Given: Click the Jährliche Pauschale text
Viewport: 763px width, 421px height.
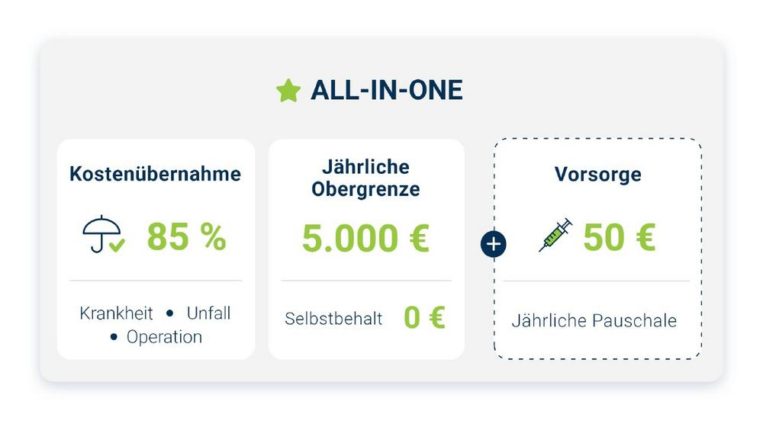Looking at the screenshot, I should pos(594,321).
